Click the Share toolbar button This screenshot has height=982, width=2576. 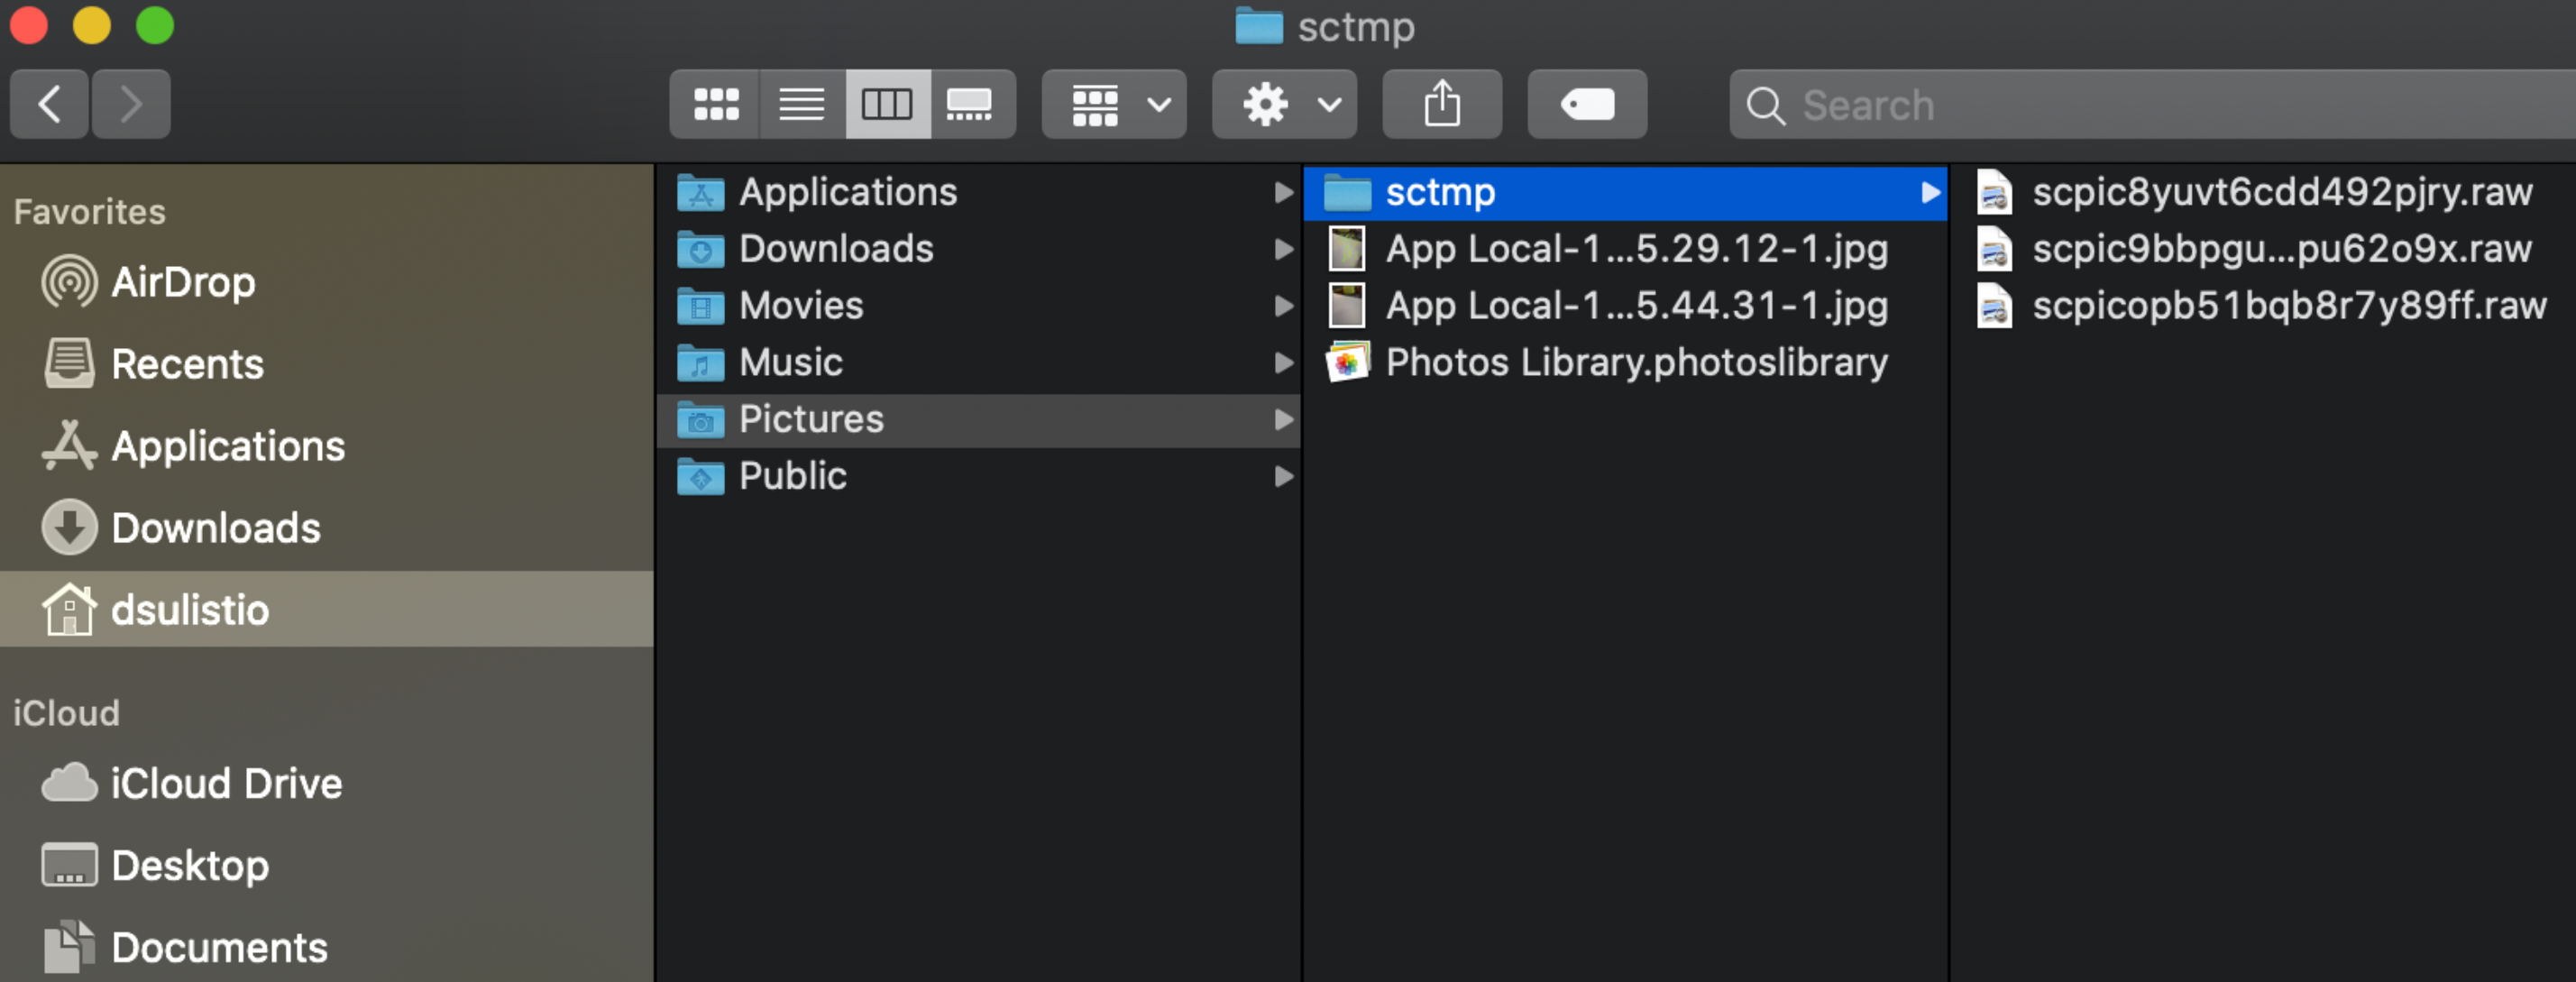1442,104
